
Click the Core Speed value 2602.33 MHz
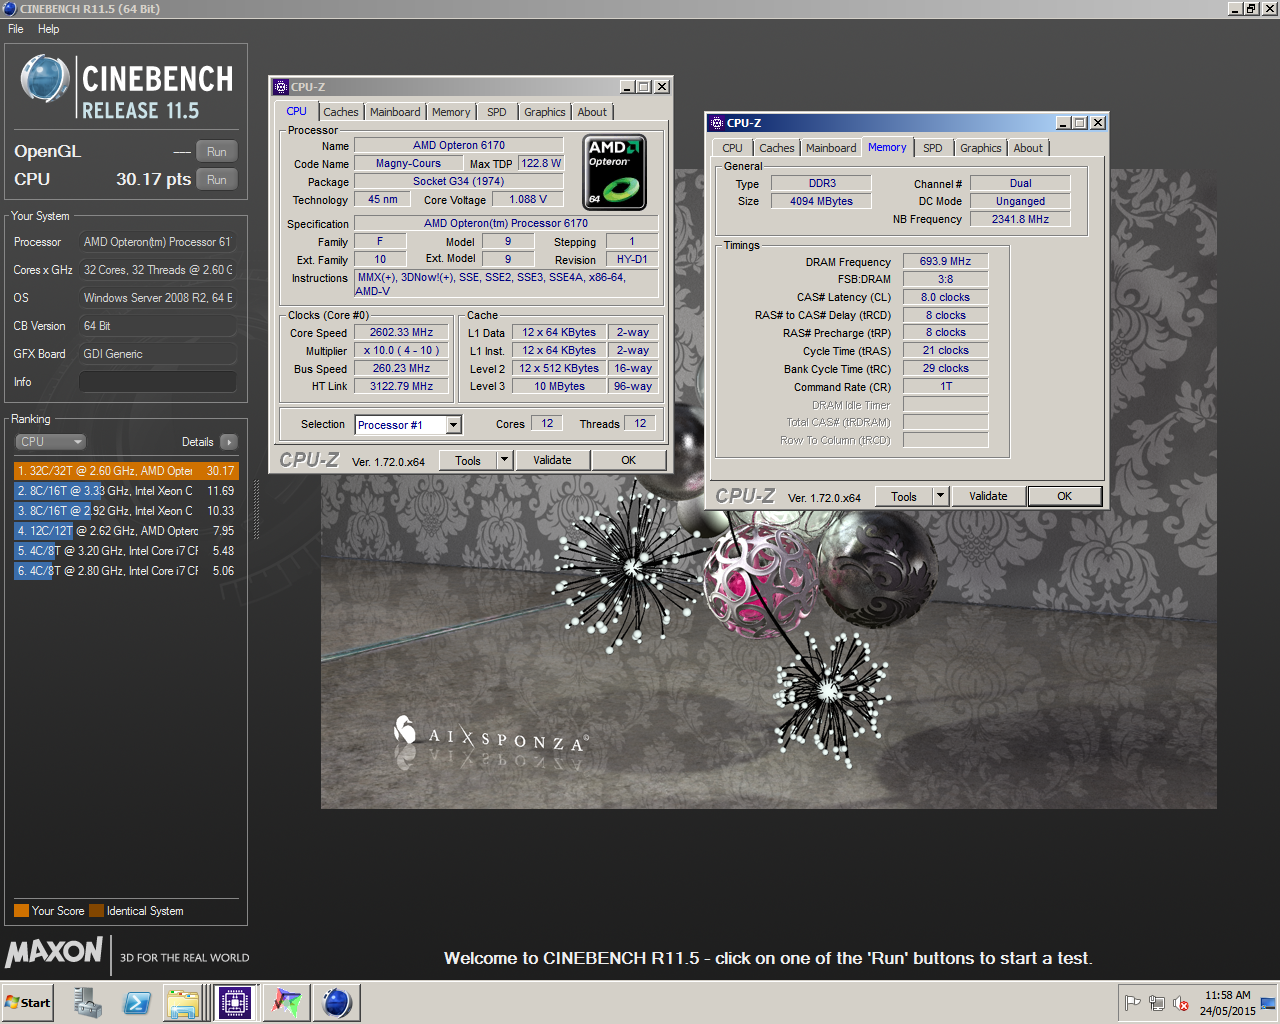[401, 333]
